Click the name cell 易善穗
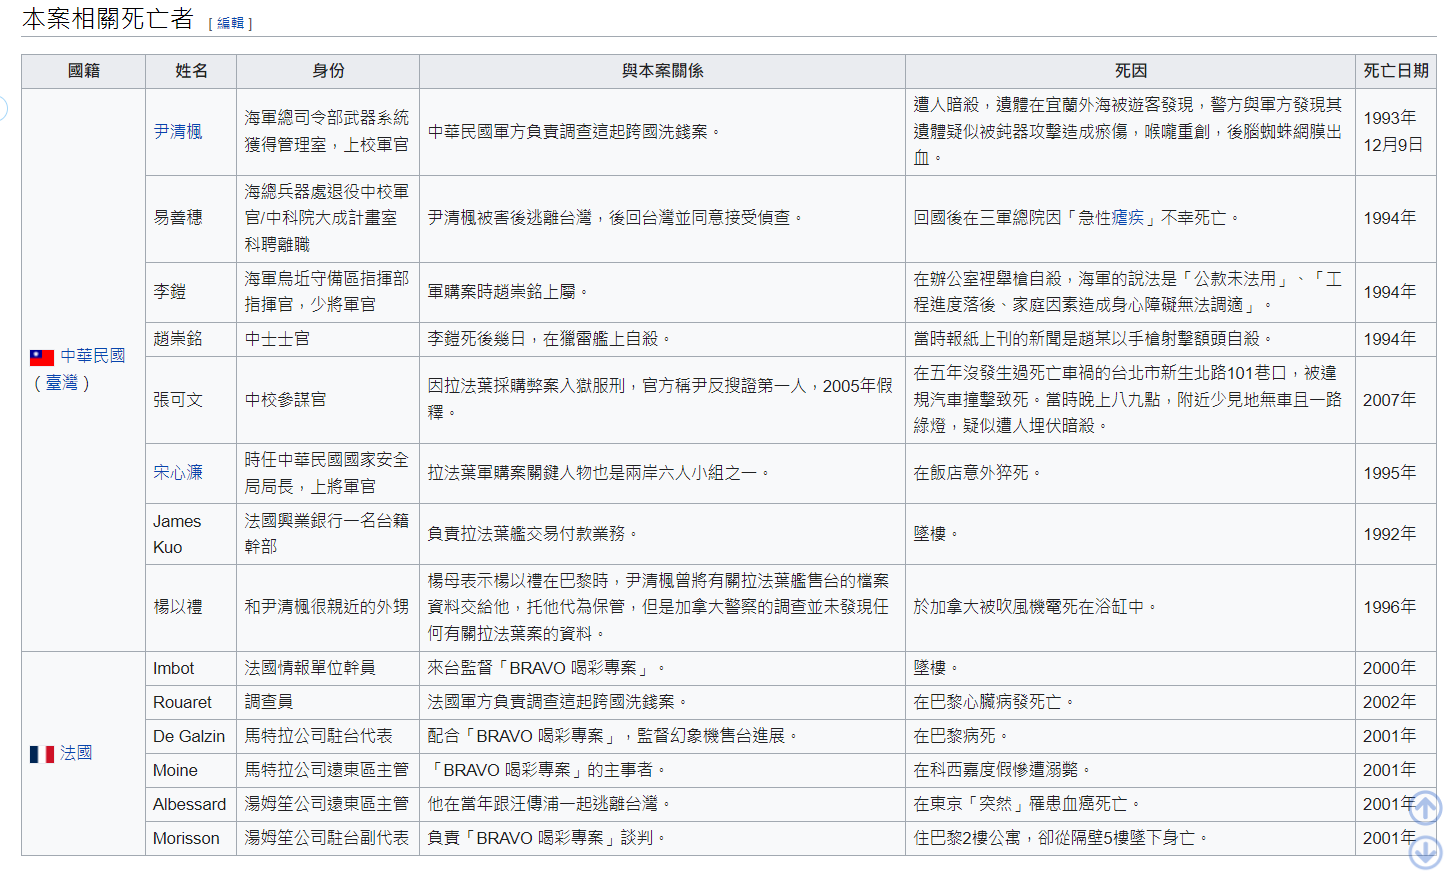Image resolution: width=1454 pixels, height=876 pixels. click(191, 218)
